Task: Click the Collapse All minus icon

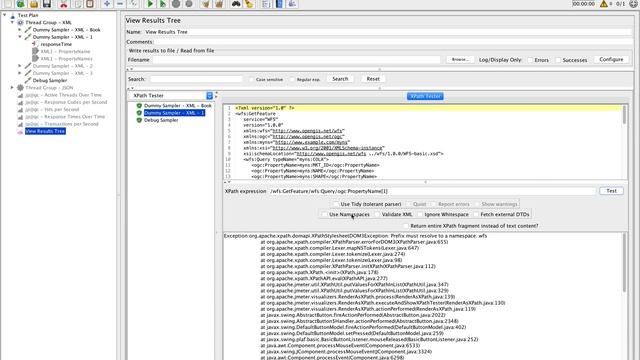Action: pos(120,4)
